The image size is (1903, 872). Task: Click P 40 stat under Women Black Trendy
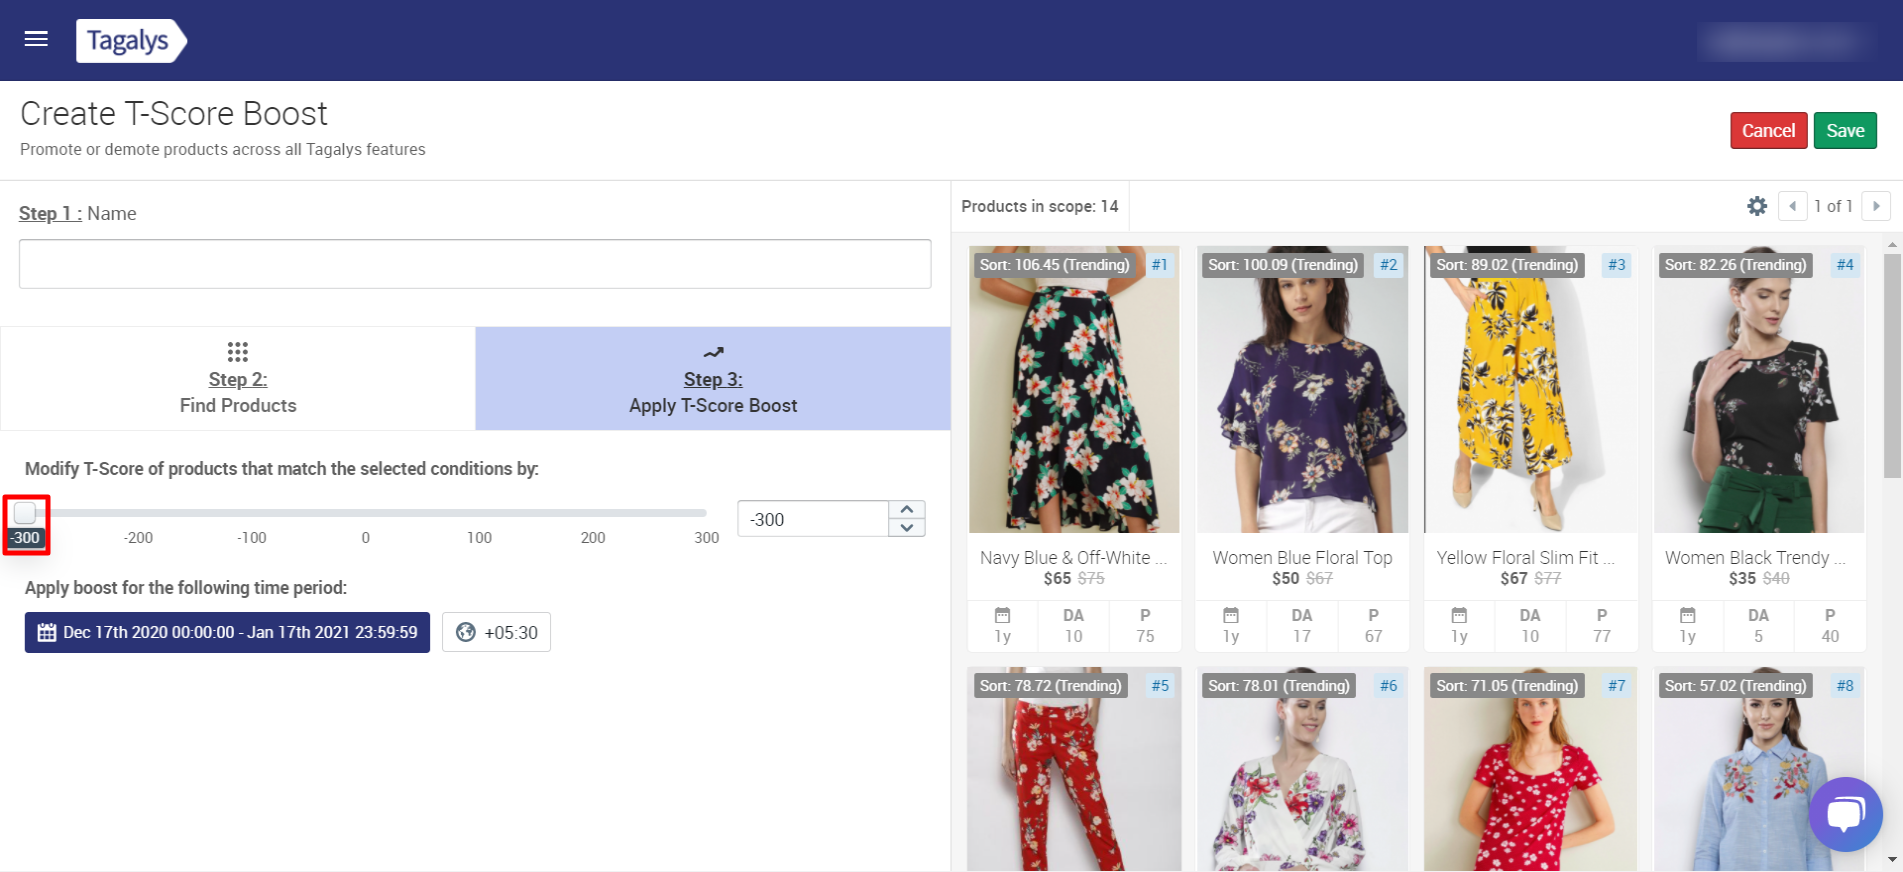coord(1830,626)
